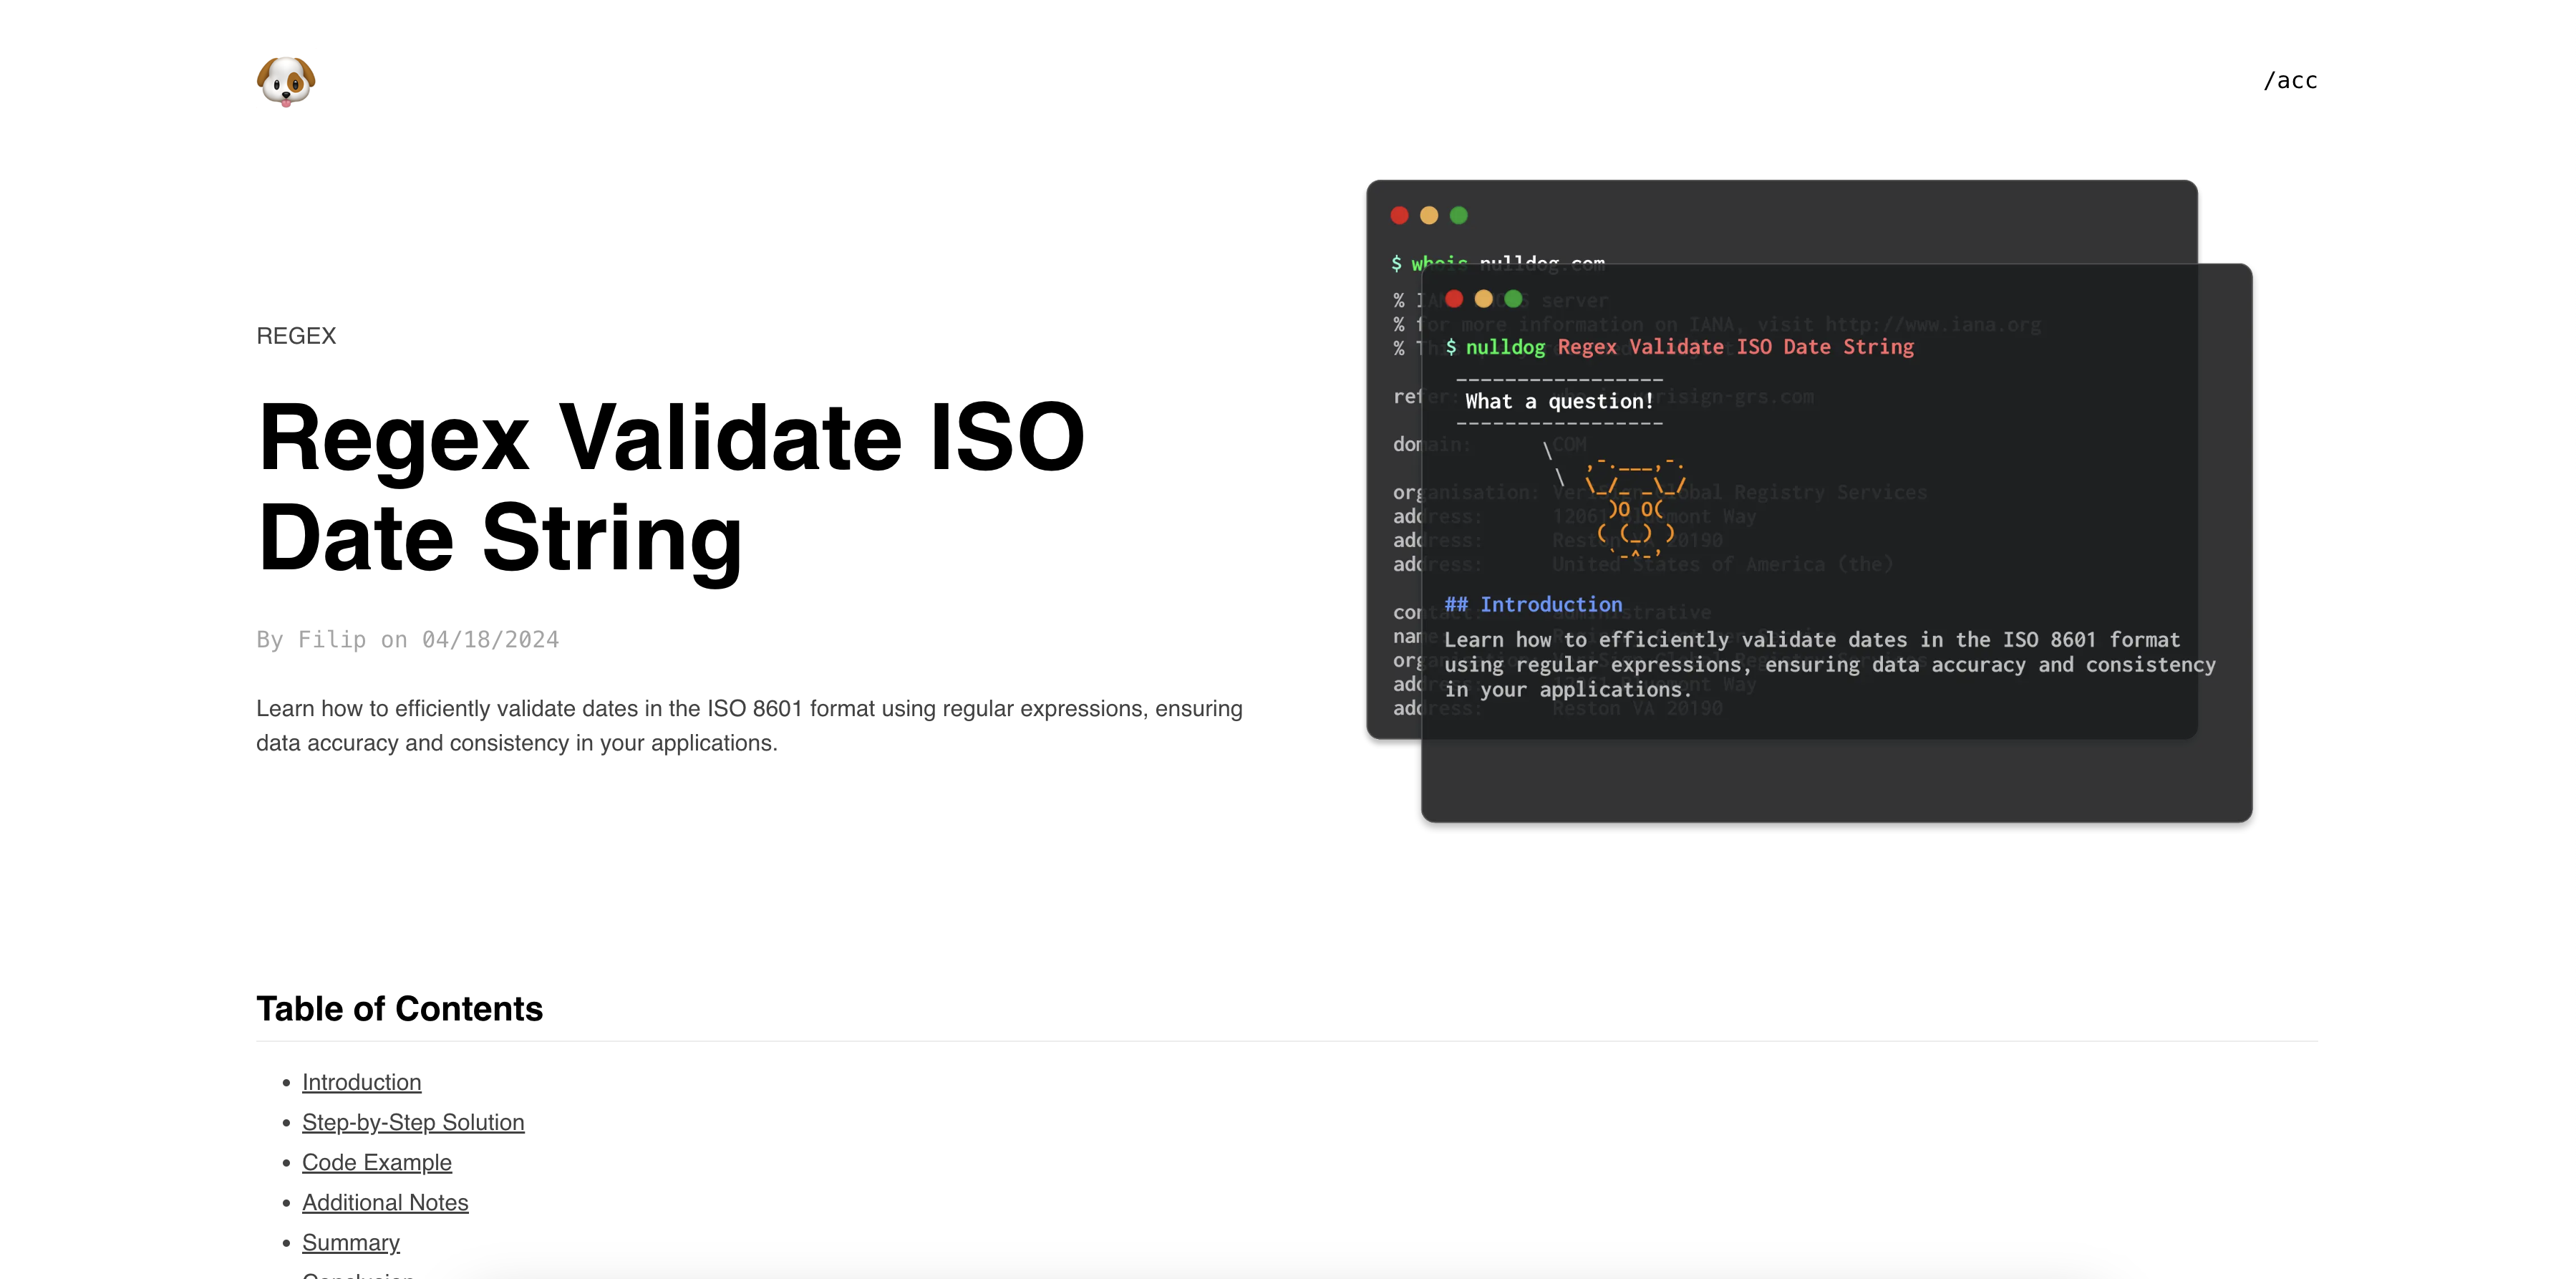This screenshot has height=1279, width=2576.
Task: Click the REGEX category label
Action: point(296,336)
